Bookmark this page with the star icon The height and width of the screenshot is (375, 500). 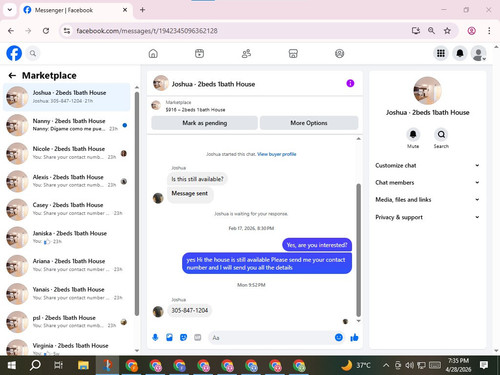pyautogui.click(x=447, y=31)
